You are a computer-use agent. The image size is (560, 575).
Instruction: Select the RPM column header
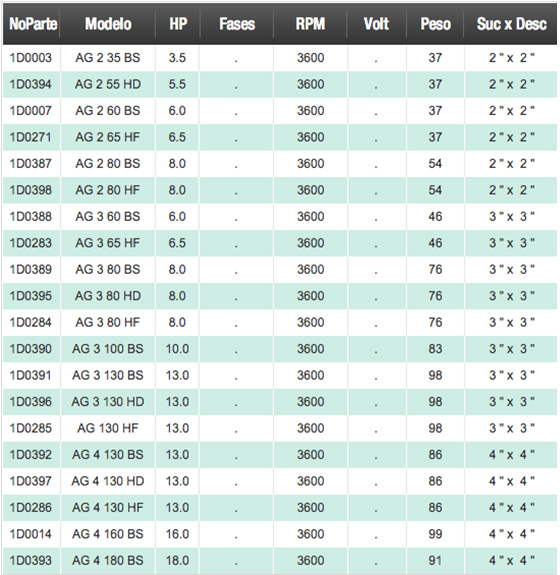tap(310, 24)
